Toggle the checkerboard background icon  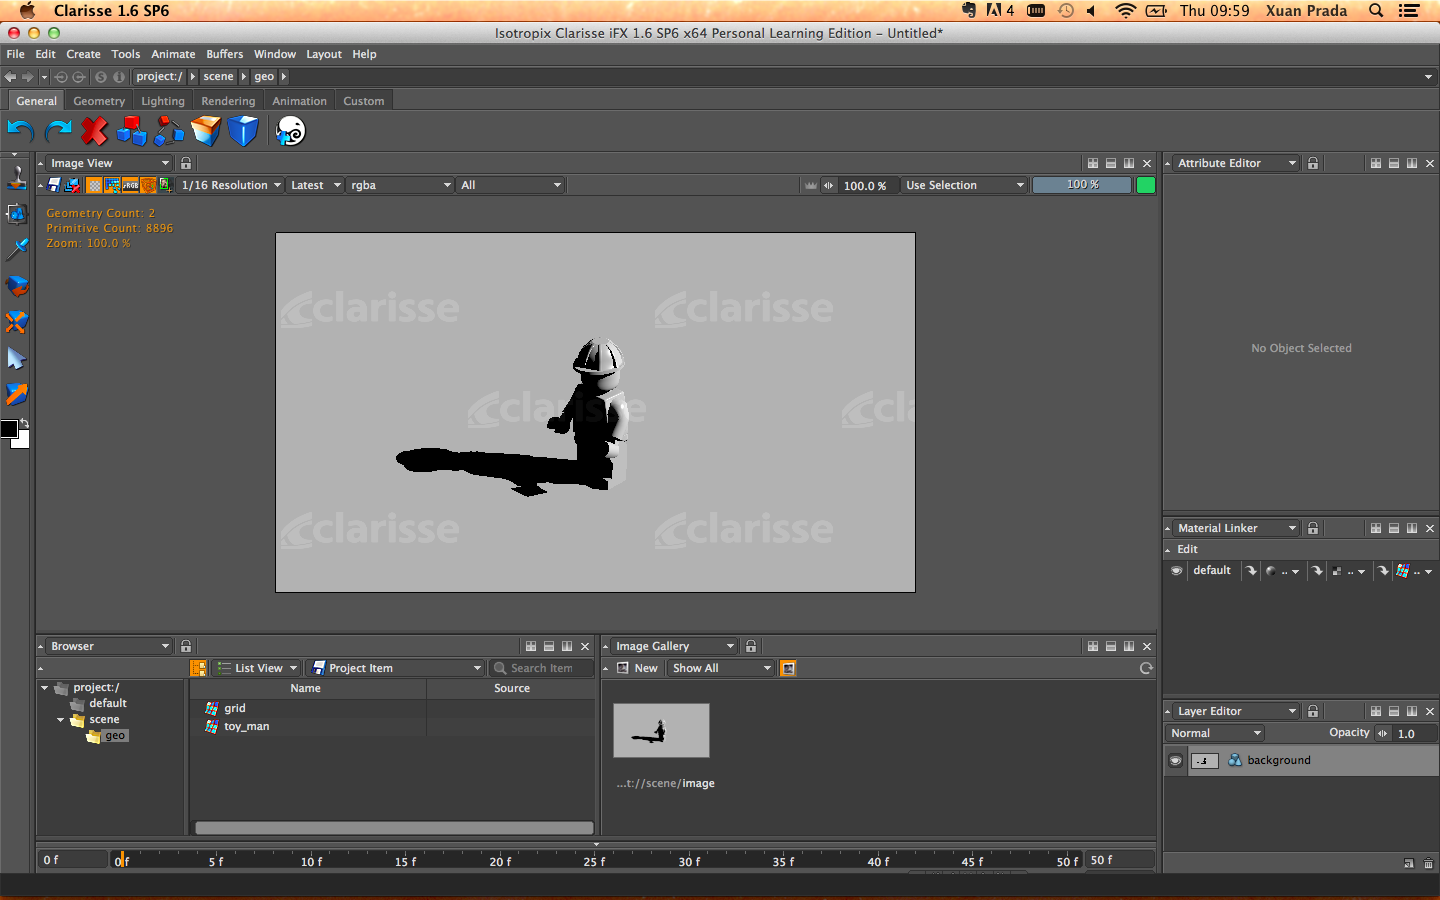tap(94, 185)
